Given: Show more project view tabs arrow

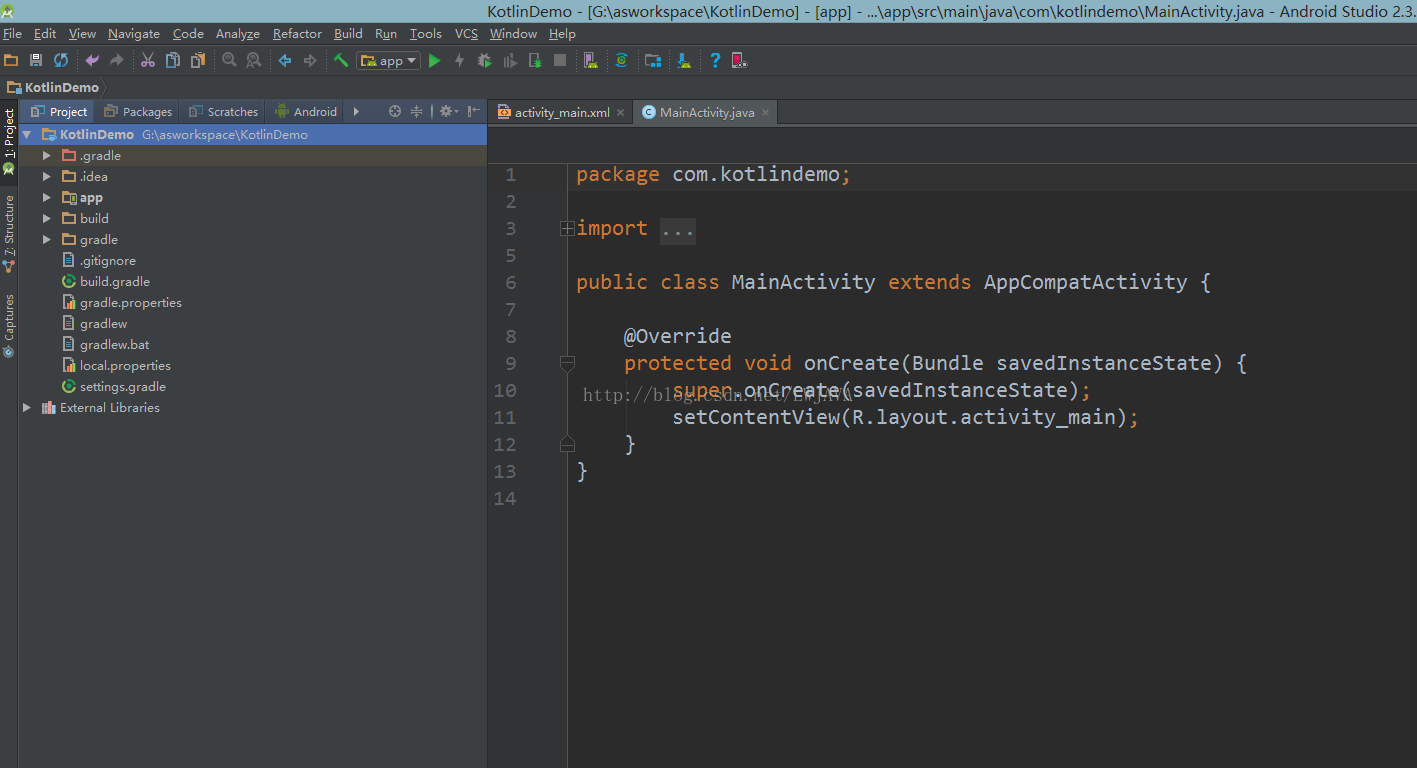Looking at the screenshot, I should 356,112.
